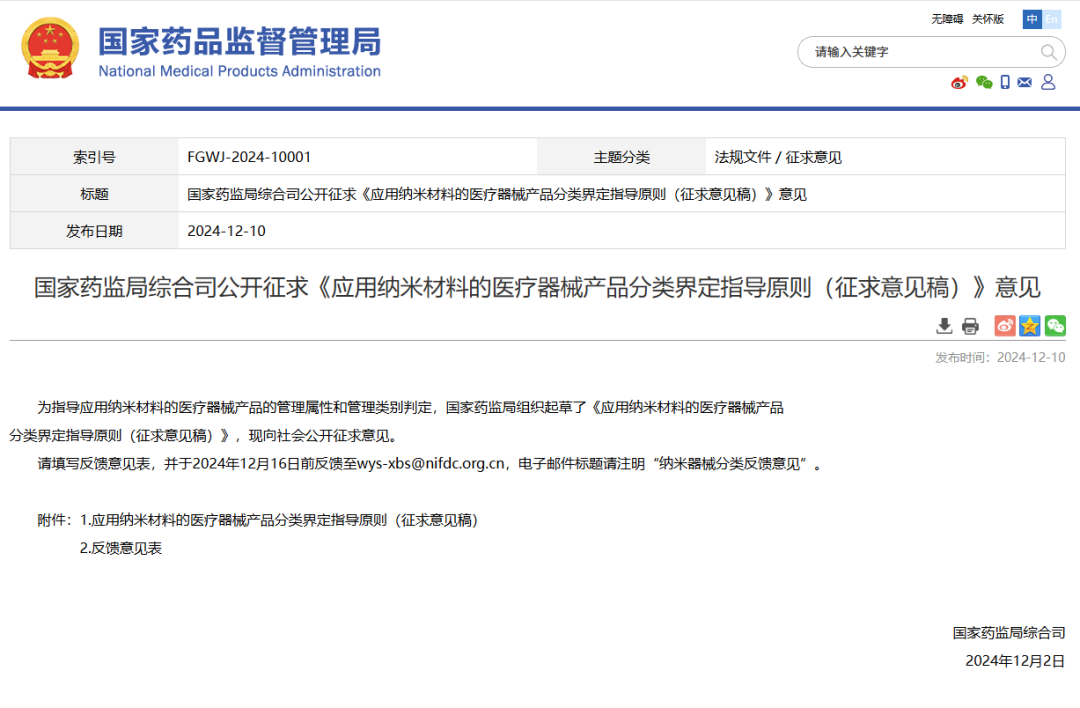This screenshot has height=708, width=1080.
Task: Click the magnifier search icon
Action: coord(1048,52)
